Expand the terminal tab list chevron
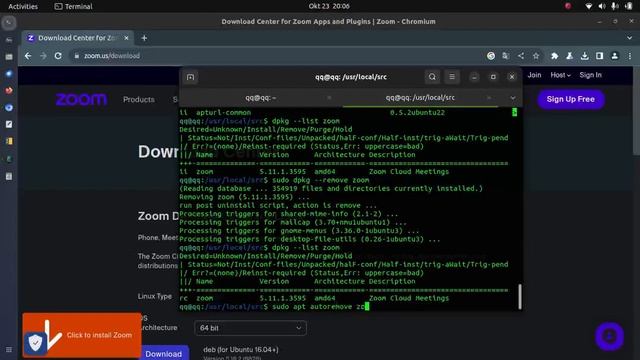The image size is (640, 360). [x=513, y=98]
